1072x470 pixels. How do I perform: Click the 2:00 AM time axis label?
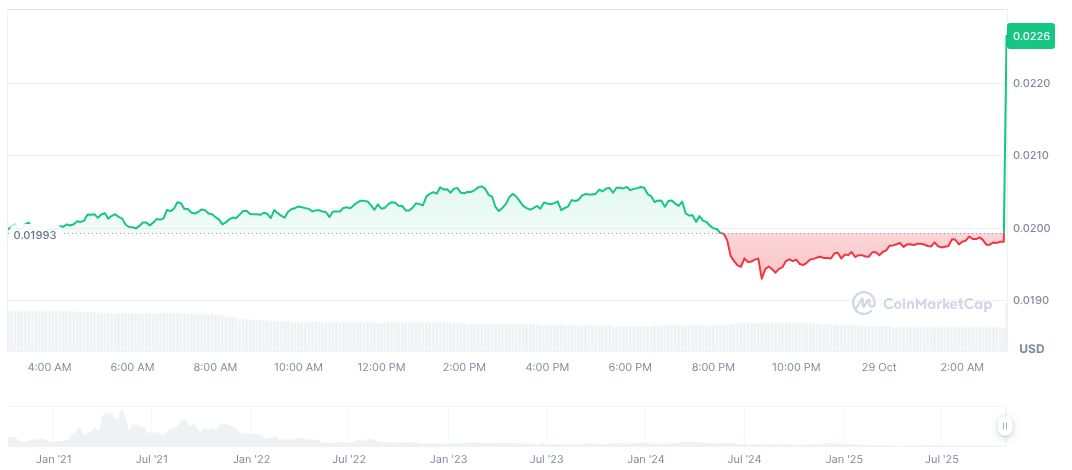[x=962, y=367]
